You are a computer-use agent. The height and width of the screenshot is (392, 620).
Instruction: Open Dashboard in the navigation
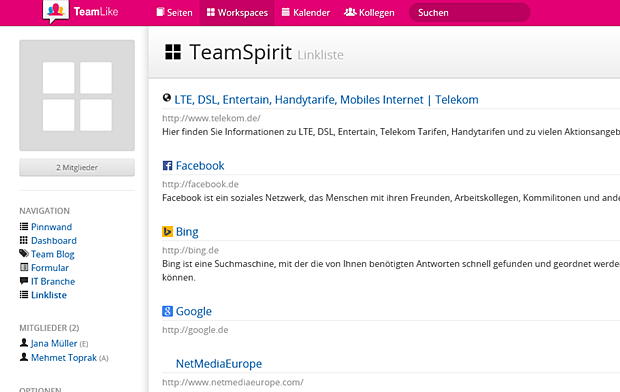(x=54, y=241)
